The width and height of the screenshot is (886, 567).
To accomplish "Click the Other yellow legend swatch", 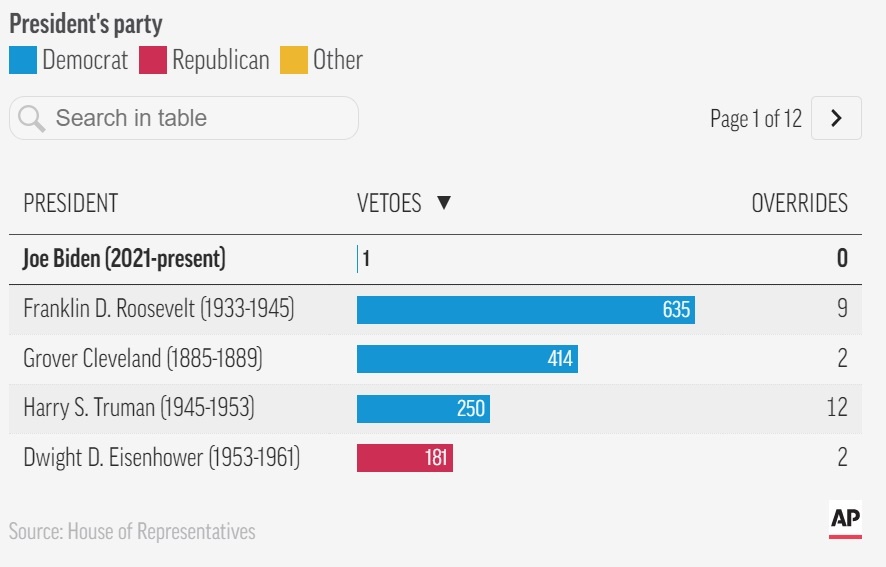I will click(x=294, y=60).
